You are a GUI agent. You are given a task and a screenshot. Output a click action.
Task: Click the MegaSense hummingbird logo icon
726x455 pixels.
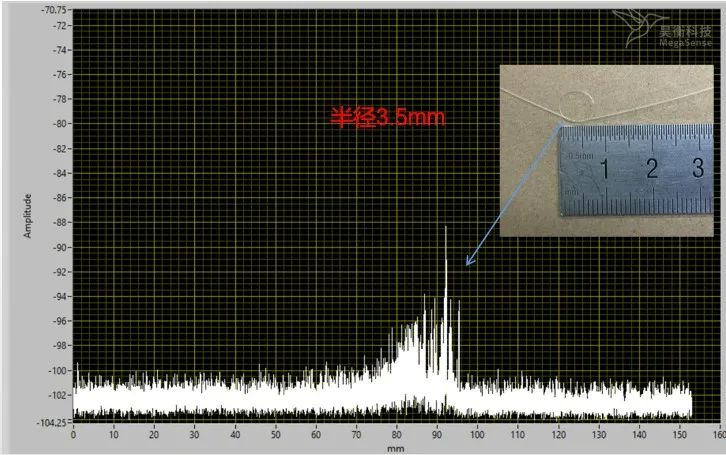(x=635, y=24)
